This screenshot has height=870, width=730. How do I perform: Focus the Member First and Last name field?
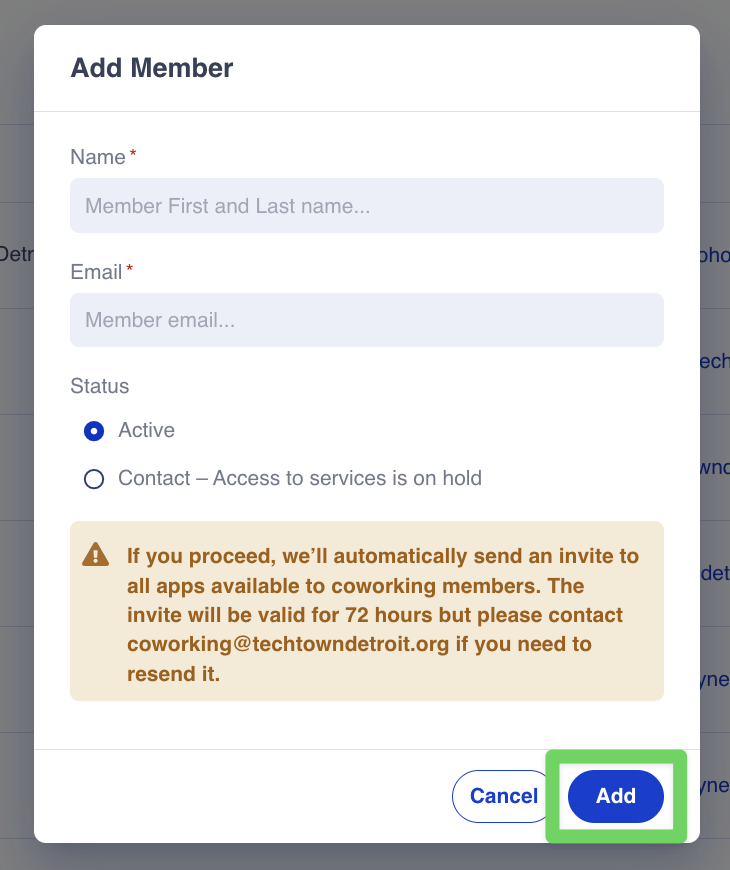(366, 206)
